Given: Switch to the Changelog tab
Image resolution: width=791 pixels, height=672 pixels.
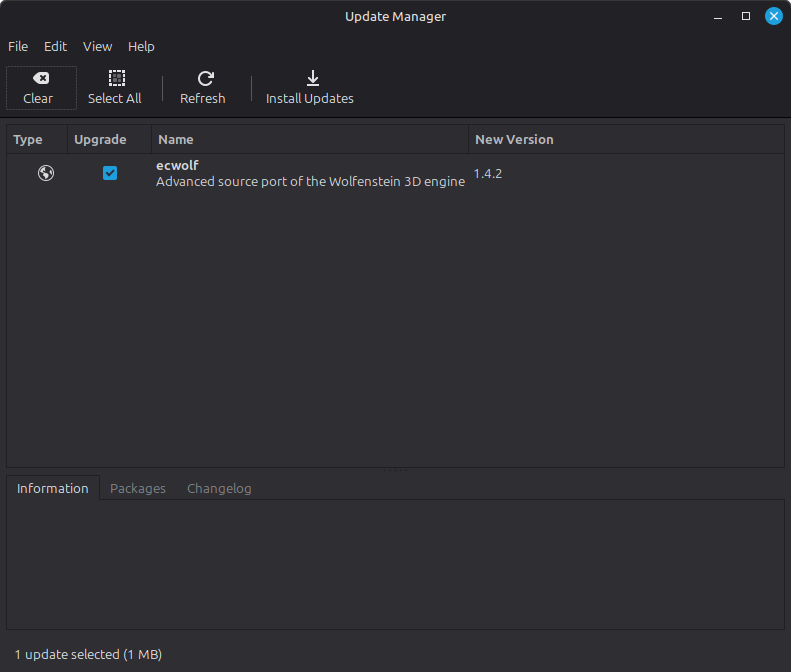Looking at the screenshot, I should click(x=219, y=488).
